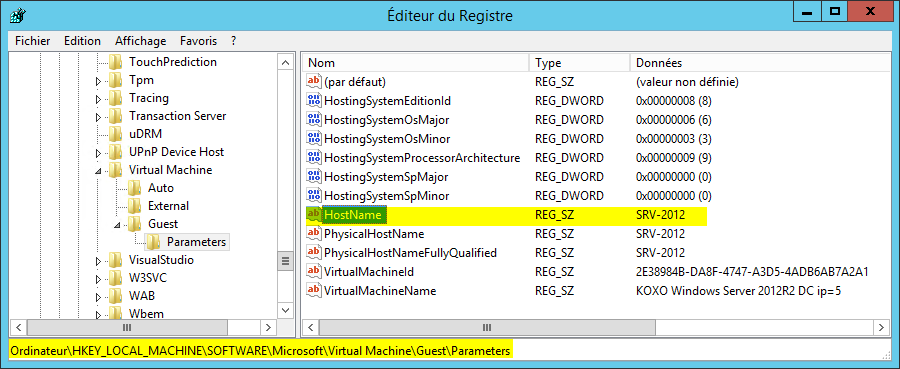Click the values pane scroll right arrow
Screen dimensions: 900x369
(882, 328)
